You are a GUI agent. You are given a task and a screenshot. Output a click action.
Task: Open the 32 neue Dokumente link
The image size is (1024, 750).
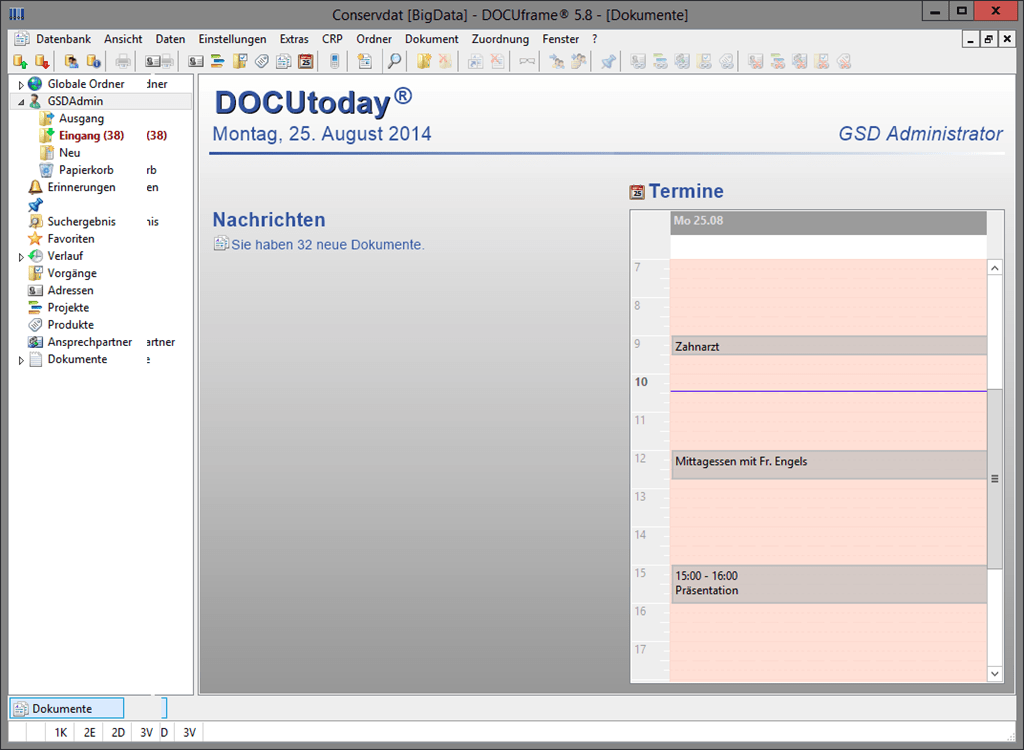click(x=327, y=245)
